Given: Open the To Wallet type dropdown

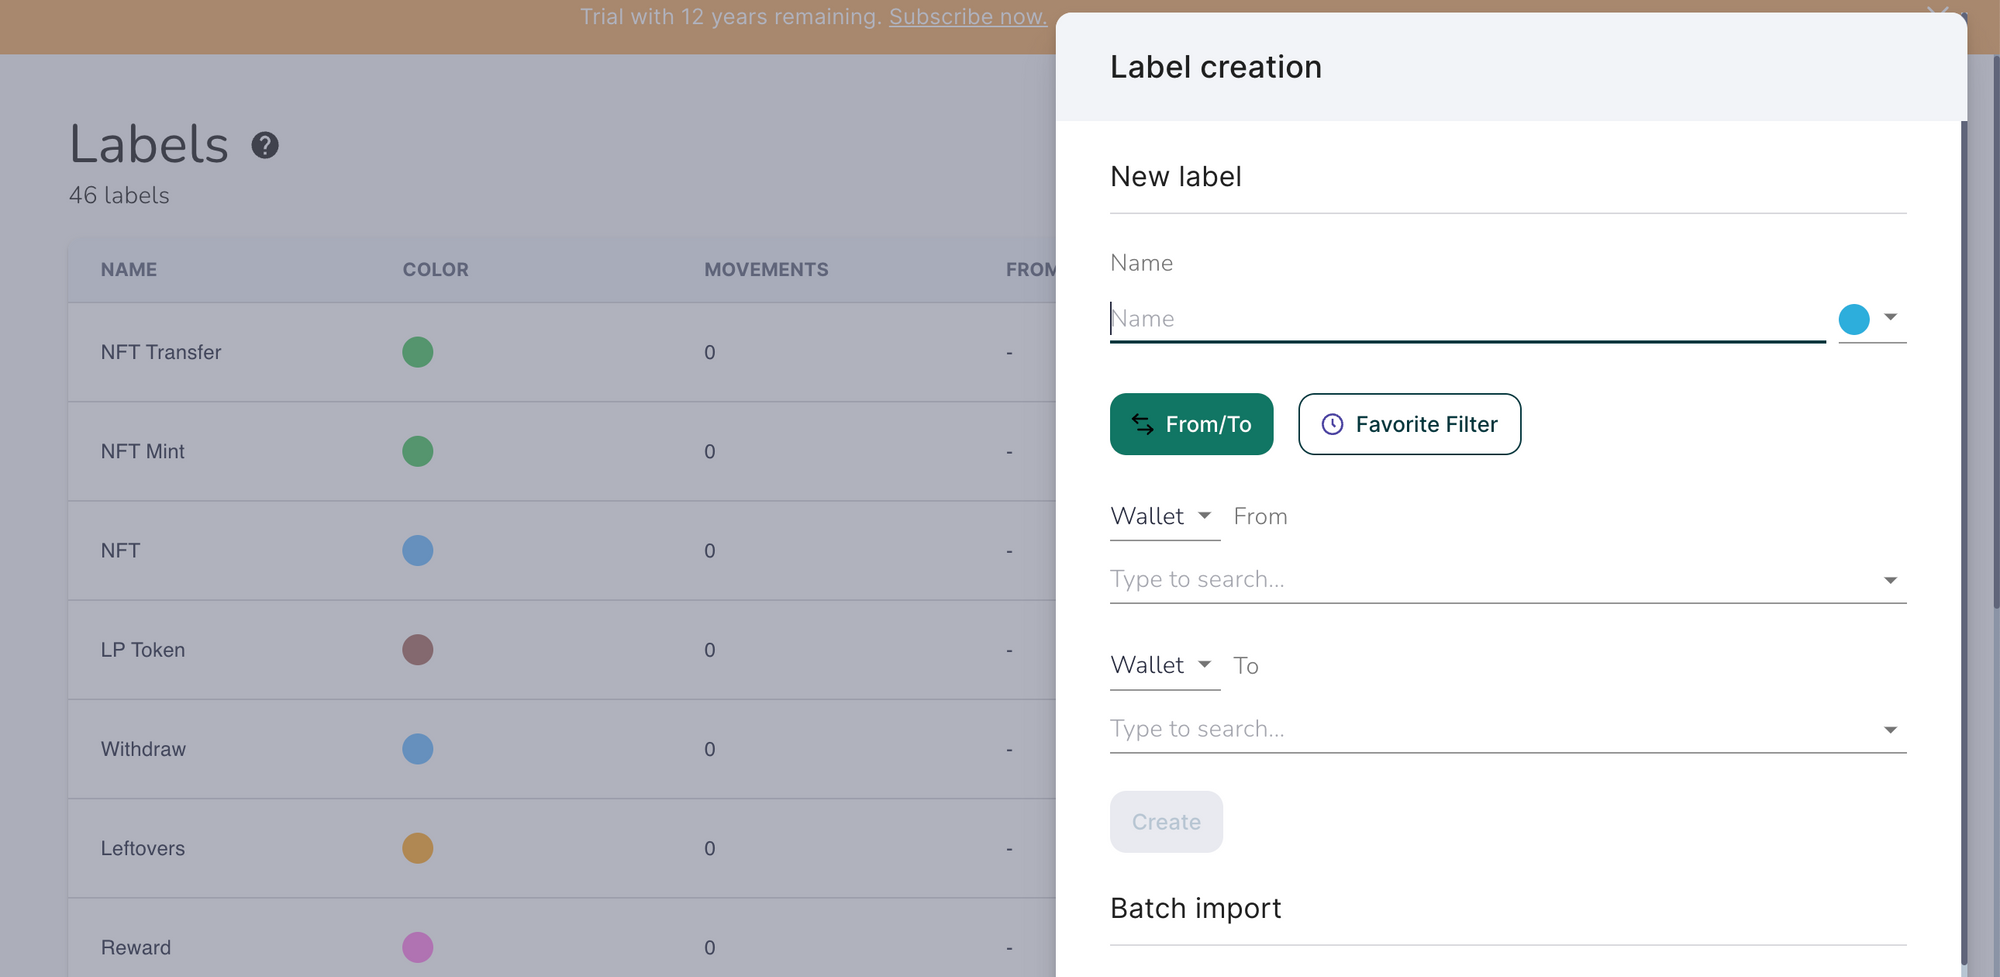Looking at the screenshot, I should 1164,665.
